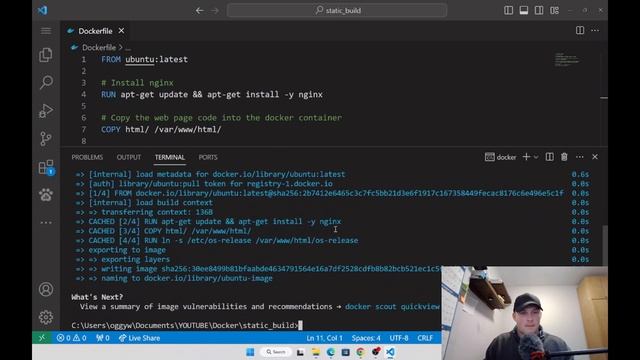Kill terminal with trash icon
The height and width of the screenshot is (360, 640).
click(564, 157)
